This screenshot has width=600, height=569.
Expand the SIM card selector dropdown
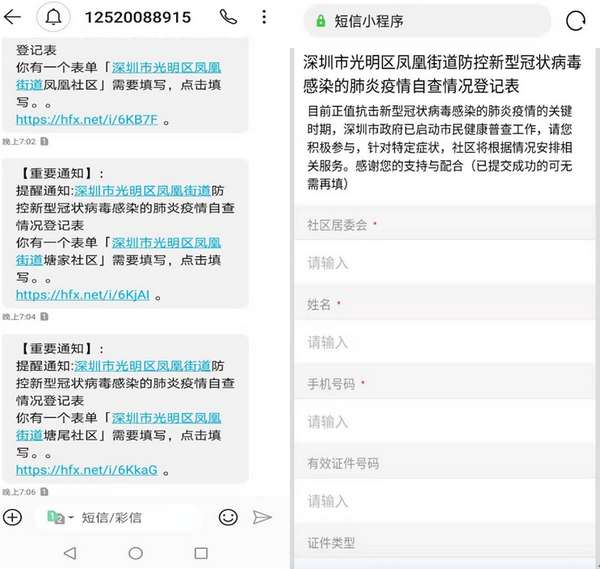[61, 518]
